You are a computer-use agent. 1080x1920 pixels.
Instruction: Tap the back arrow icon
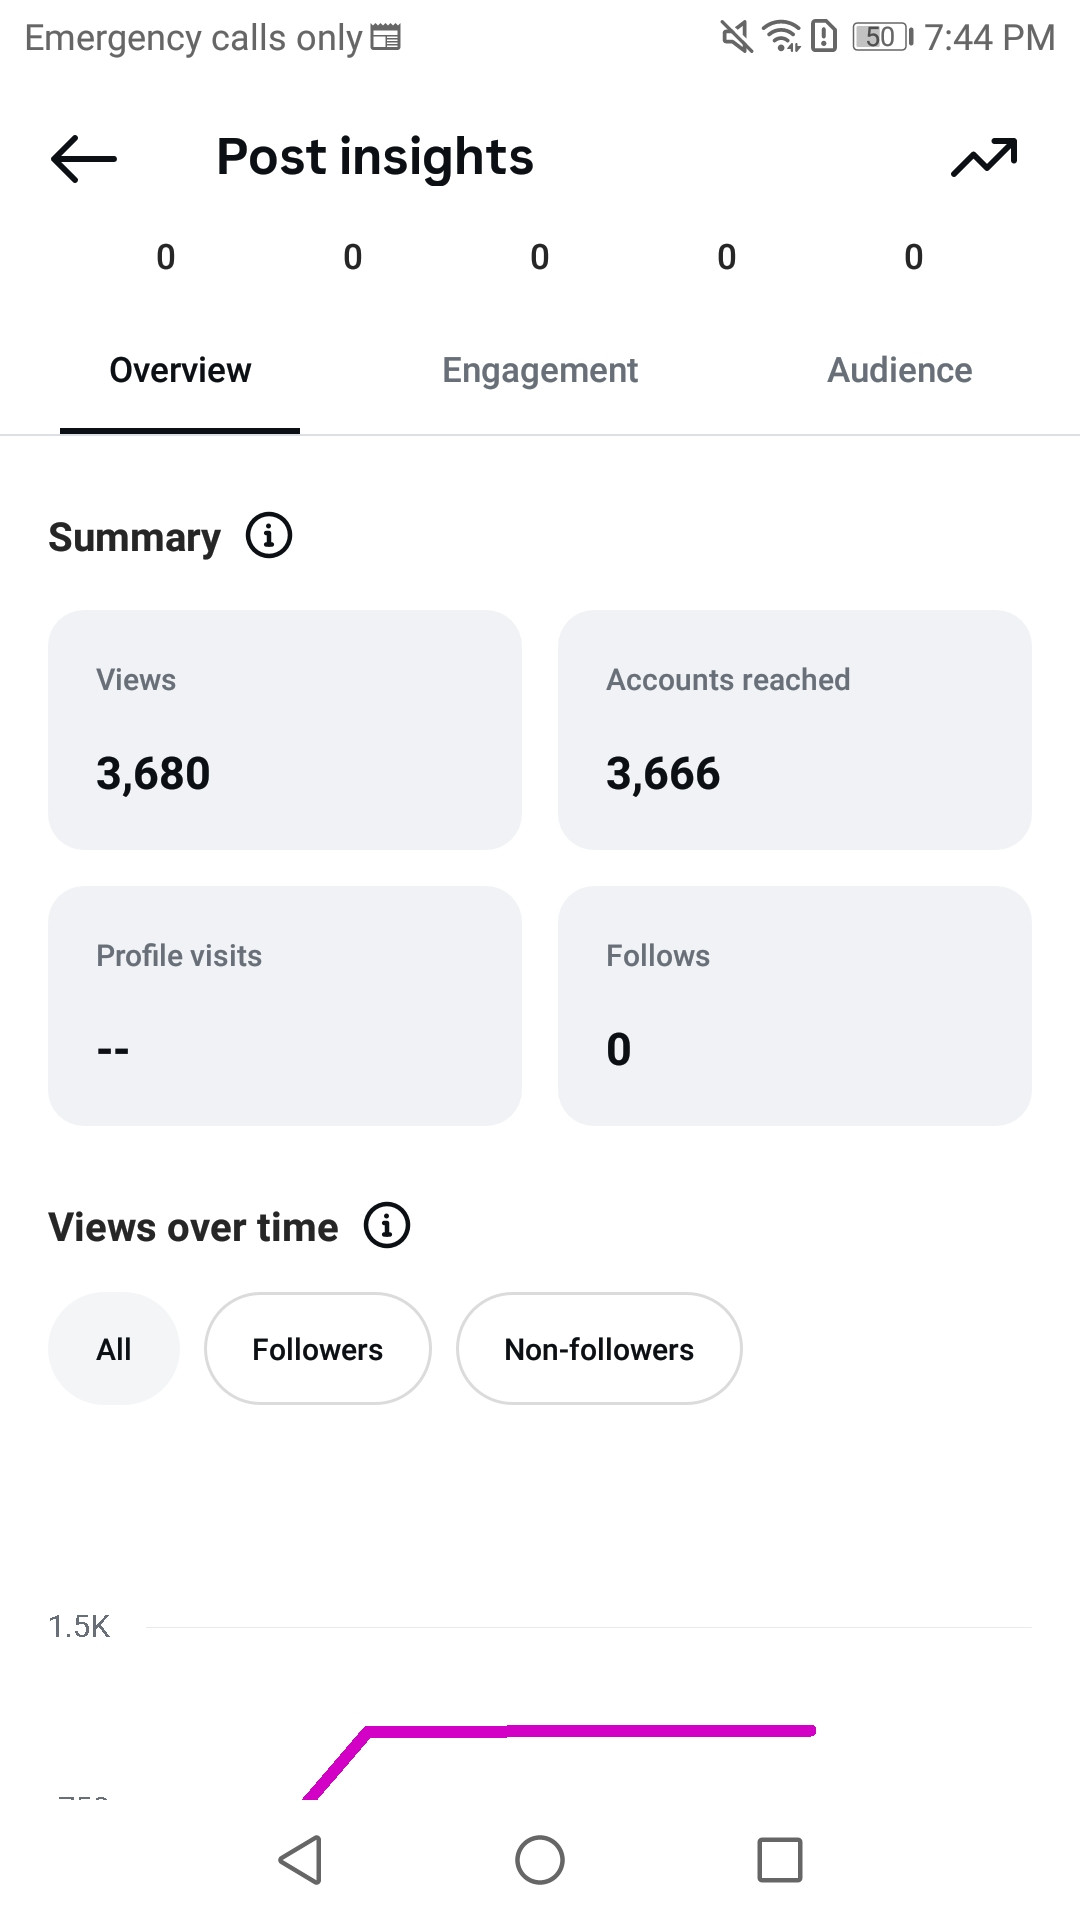(x=84, y=159)
